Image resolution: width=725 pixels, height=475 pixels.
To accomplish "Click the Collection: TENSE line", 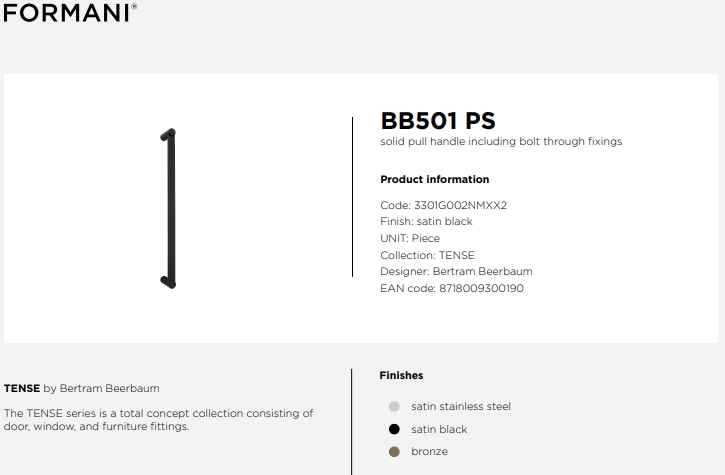I will point(427,255).
